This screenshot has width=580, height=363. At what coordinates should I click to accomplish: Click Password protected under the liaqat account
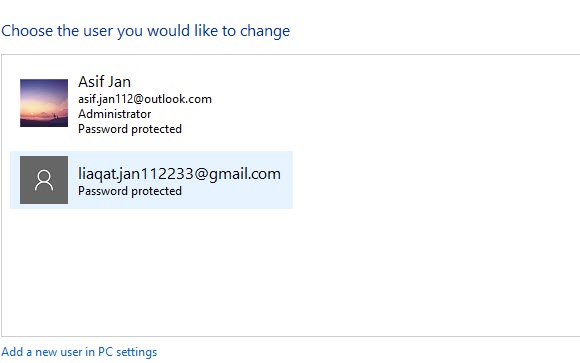(x=130, y=191)
